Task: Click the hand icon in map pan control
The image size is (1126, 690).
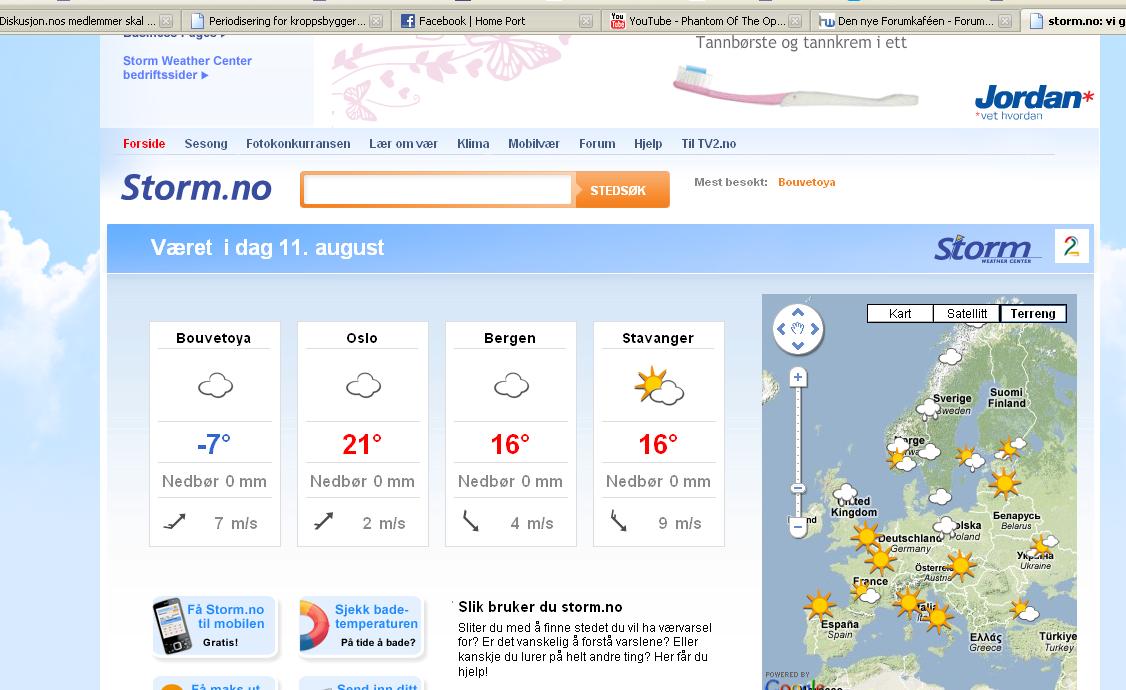Action: pyautogui.click(x=798, y=329)
